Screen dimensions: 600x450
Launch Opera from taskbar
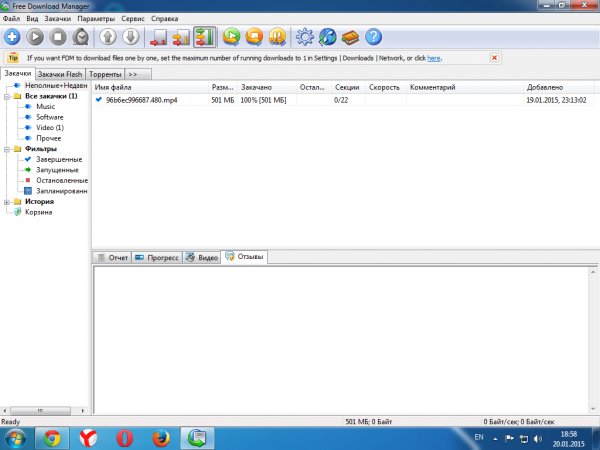tap(125, 438)
